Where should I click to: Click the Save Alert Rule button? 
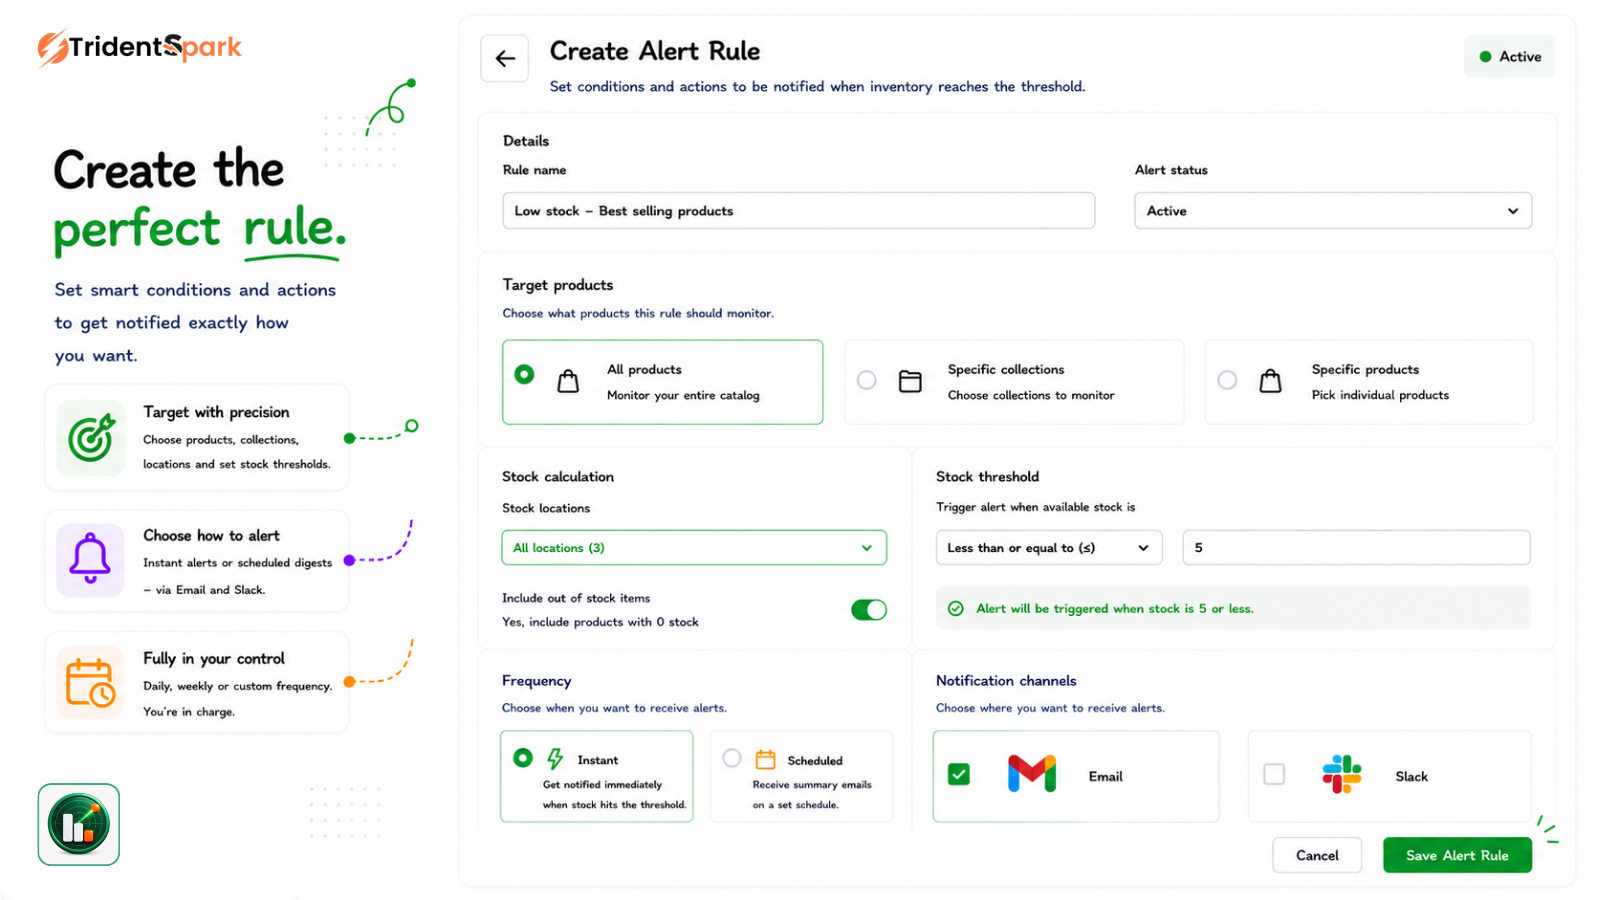point(1457,855)
